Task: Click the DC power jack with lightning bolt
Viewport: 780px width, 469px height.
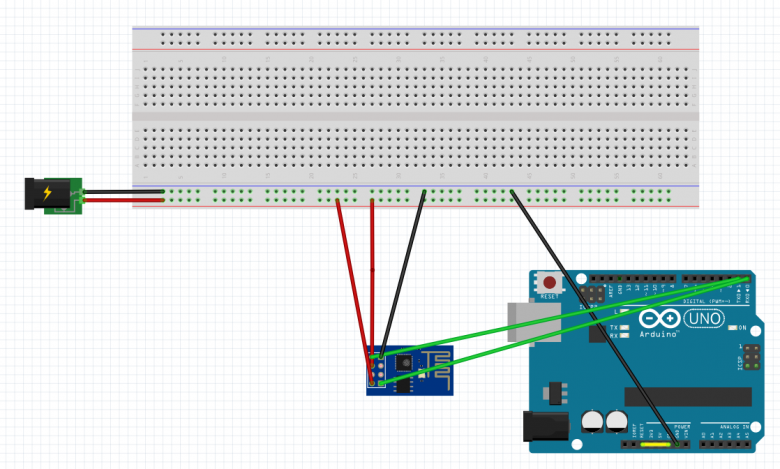Action: coord(47,195)
